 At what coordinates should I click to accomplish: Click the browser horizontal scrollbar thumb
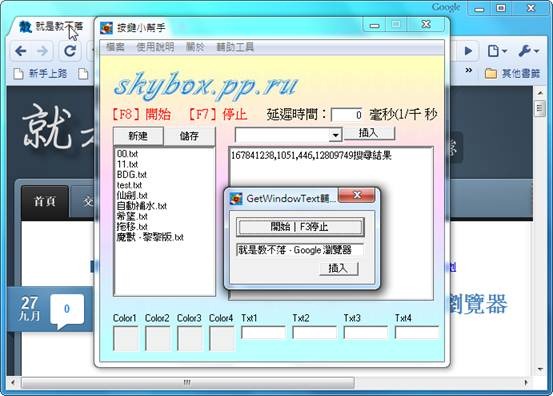188,382
